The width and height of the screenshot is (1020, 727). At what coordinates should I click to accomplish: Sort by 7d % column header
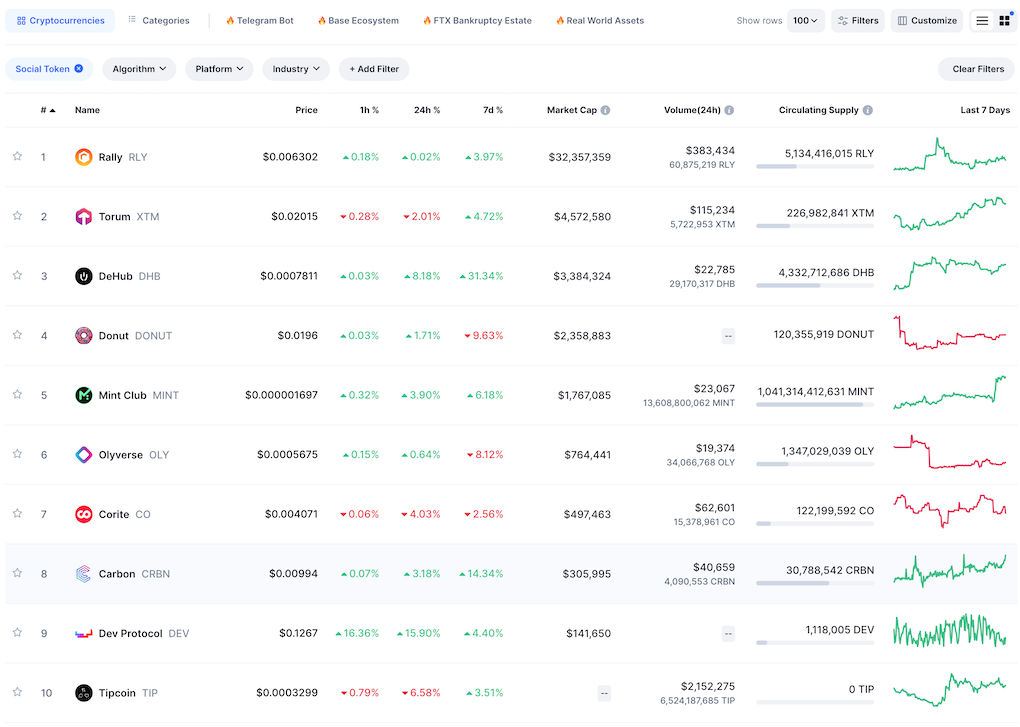[x=493, y=110]
